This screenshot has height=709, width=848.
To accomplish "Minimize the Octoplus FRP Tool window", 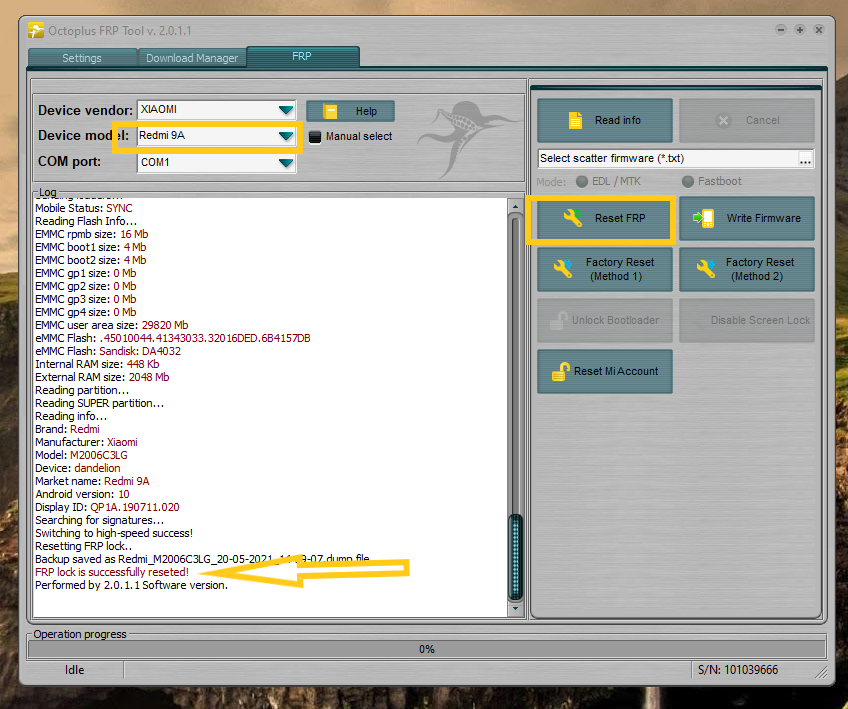I will [x=780, y=30].
